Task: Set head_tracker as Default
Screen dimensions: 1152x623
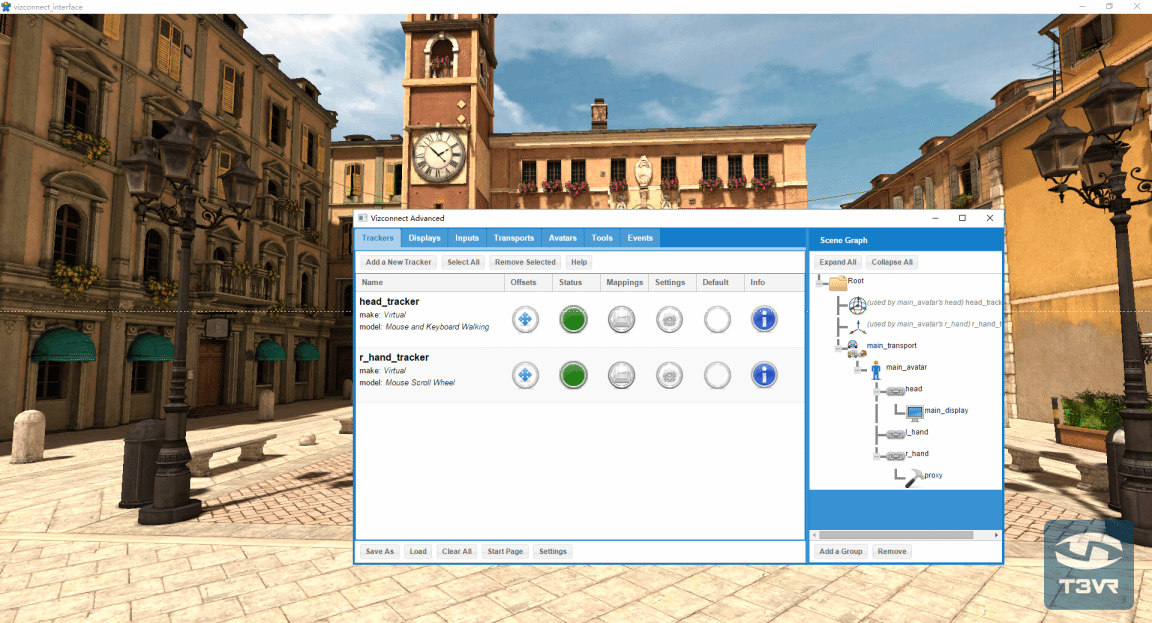Action: [717, 320]
